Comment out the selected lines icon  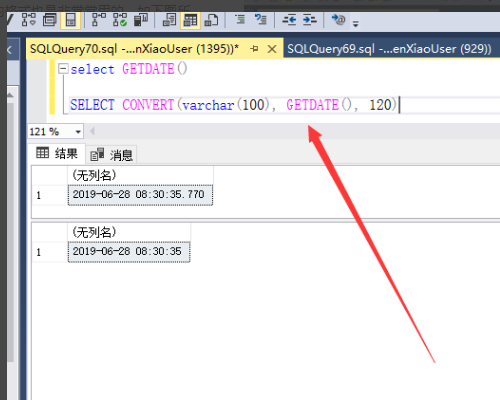[240, 19]
